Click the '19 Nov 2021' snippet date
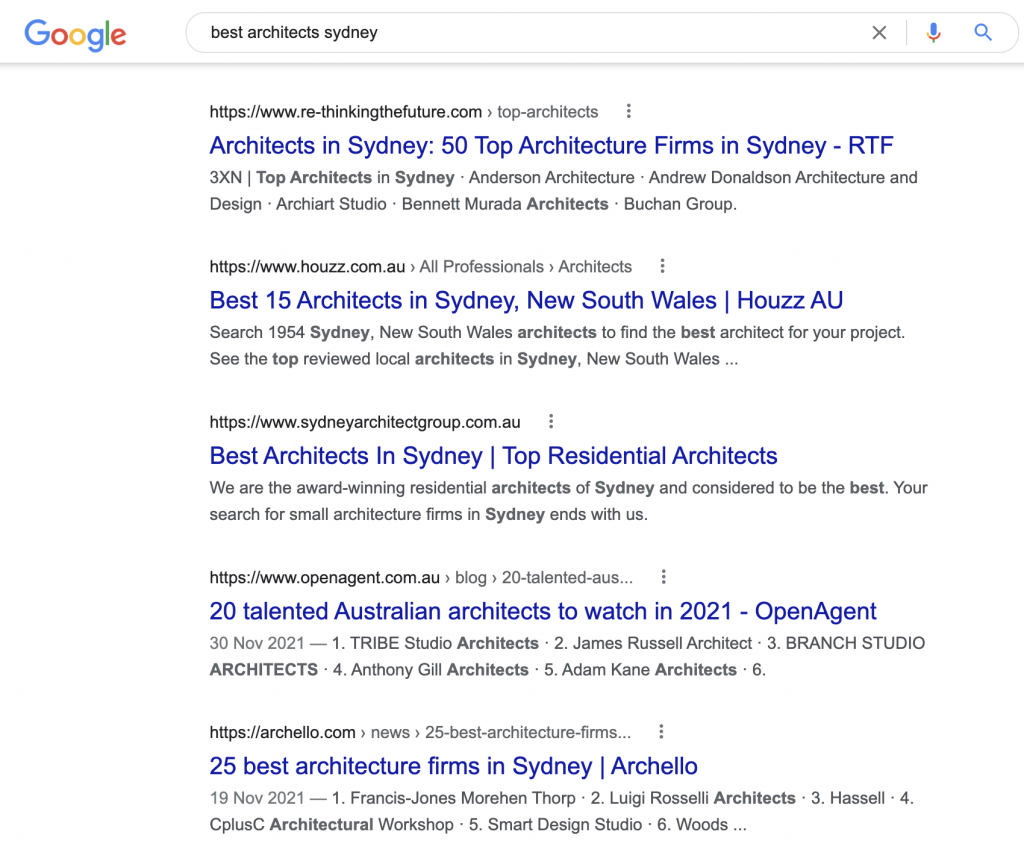This screenshot has width=1024, height=864. tap(257, 797)
